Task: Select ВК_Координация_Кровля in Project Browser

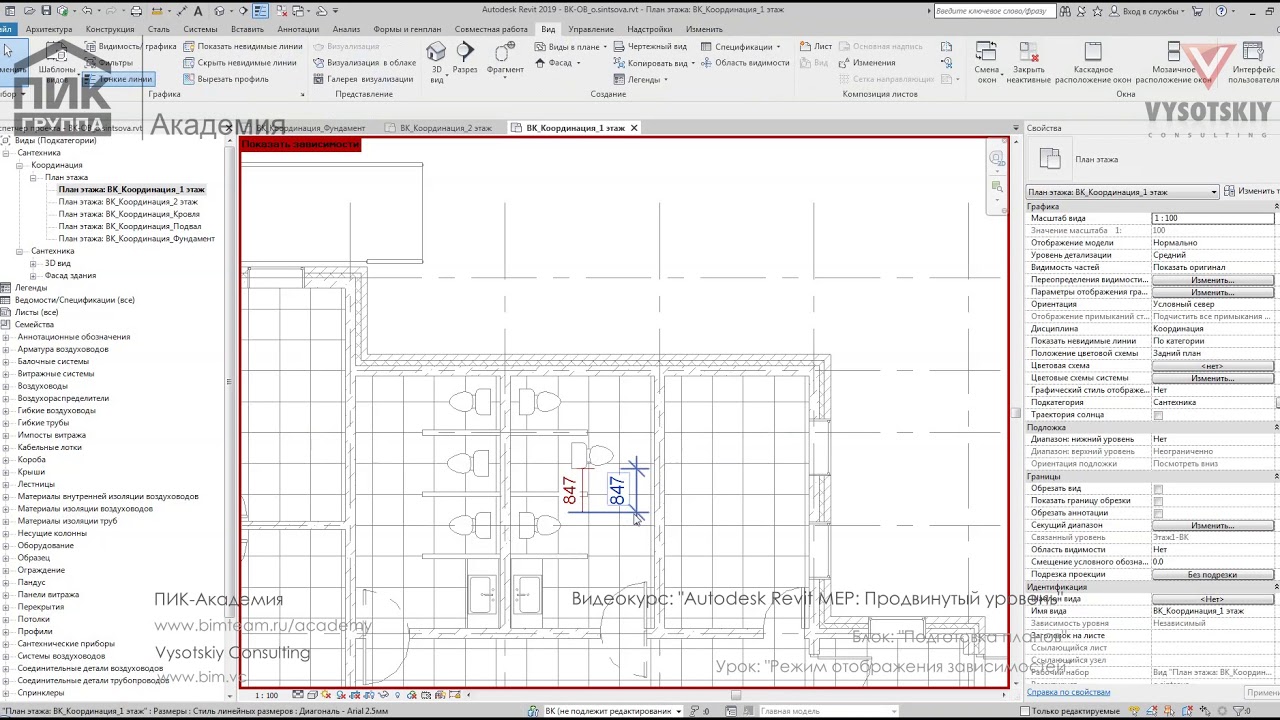Action: [128, 214]
